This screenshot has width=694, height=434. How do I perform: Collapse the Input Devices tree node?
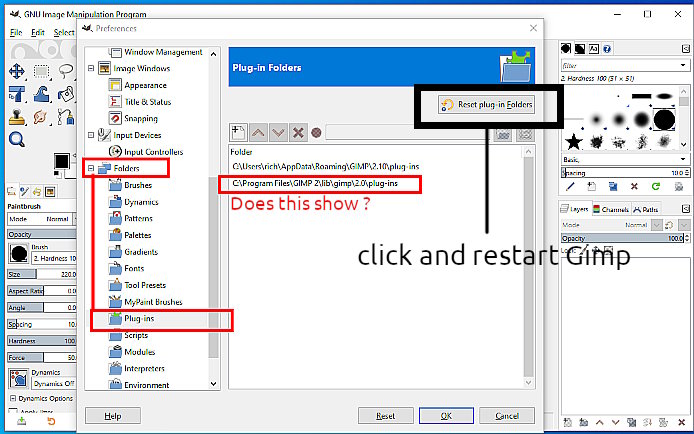pos(91,135)
